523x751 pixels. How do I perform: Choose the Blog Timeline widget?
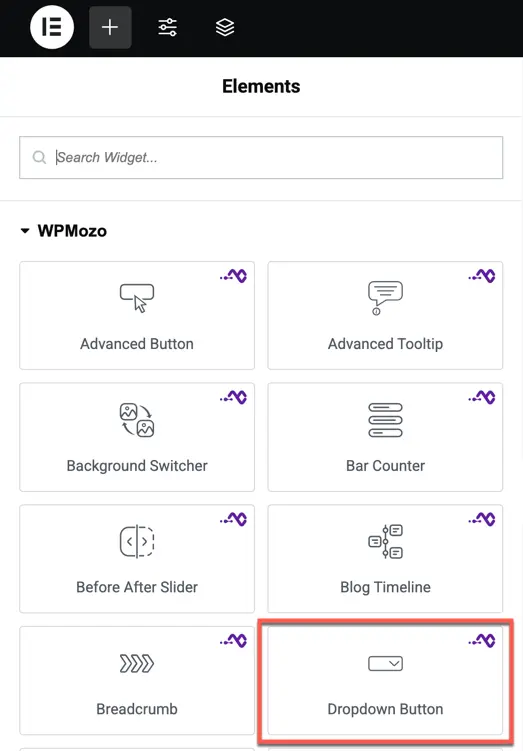click(385, 558)
